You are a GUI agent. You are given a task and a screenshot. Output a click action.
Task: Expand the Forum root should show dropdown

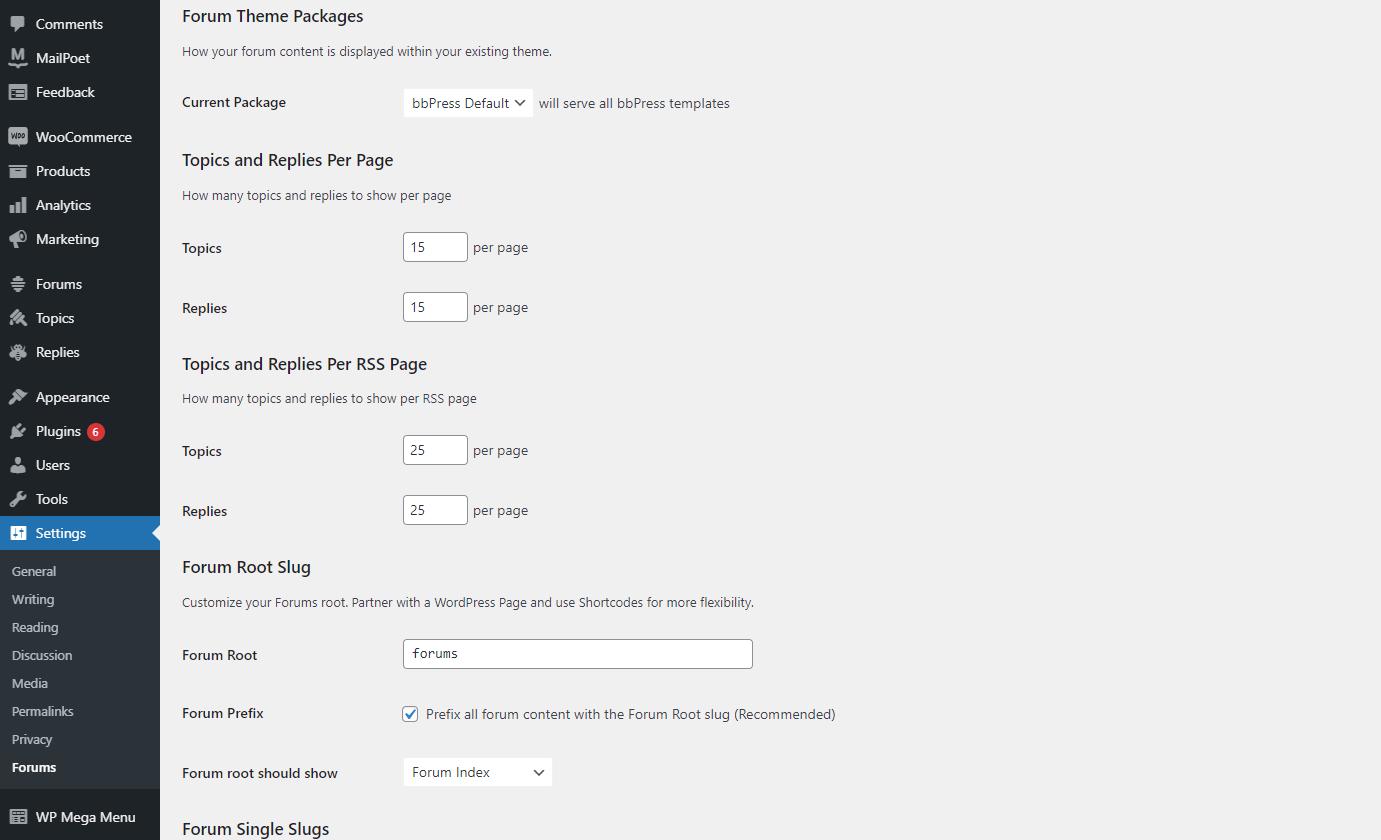point(478,772)
